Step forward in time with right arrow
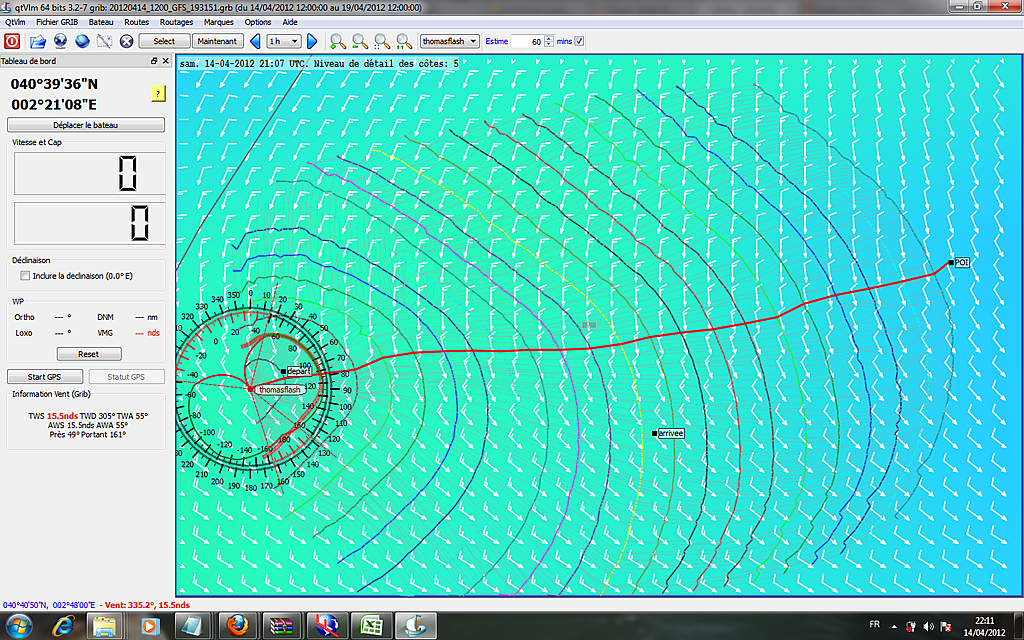Screen dimensions: 1024x640 (x=312, y=41)
